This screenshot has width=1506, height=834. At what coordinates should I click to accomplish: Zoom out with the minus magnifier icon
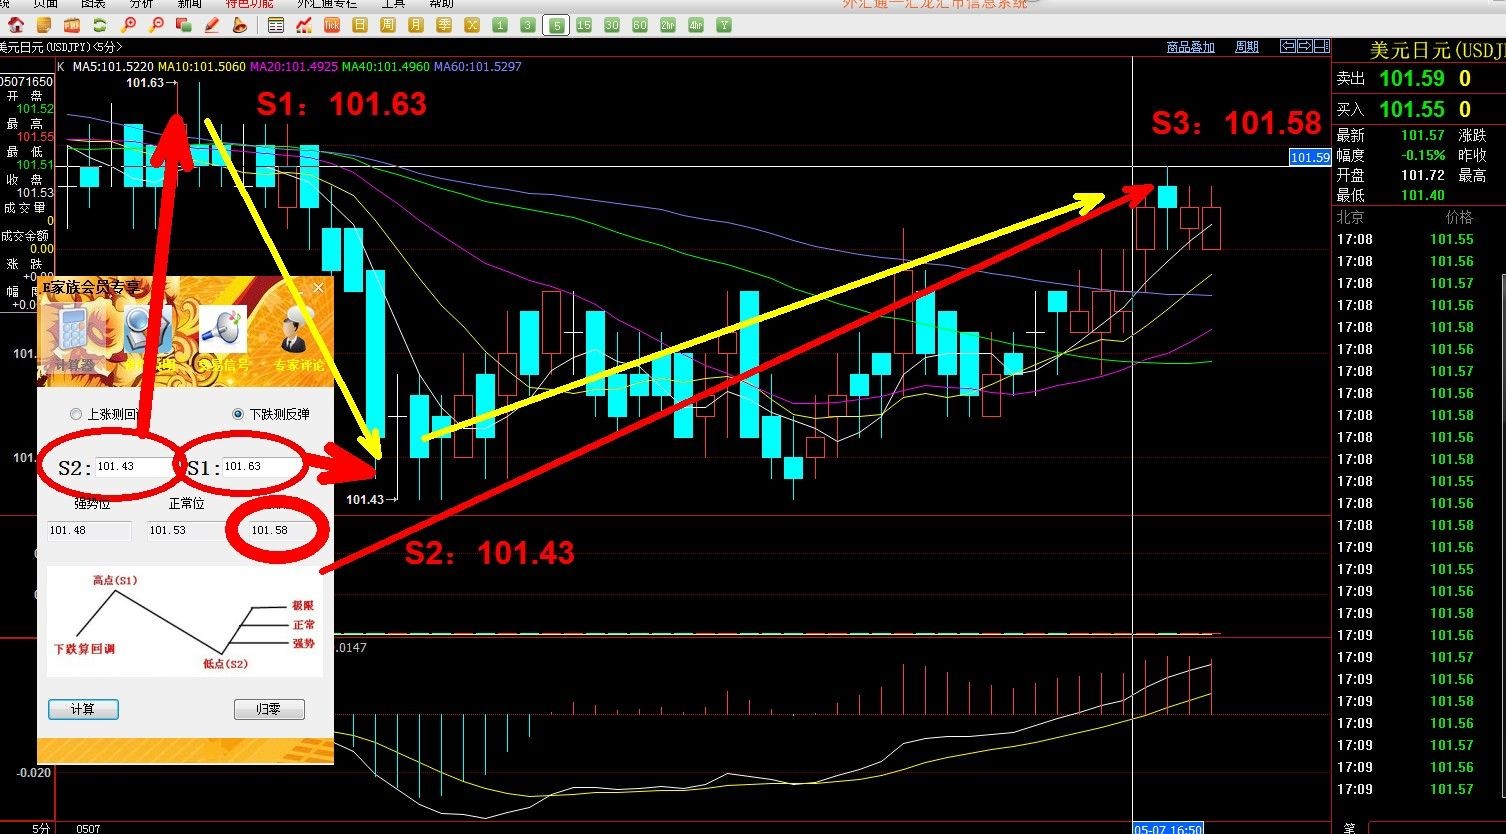tap(156, 25)
